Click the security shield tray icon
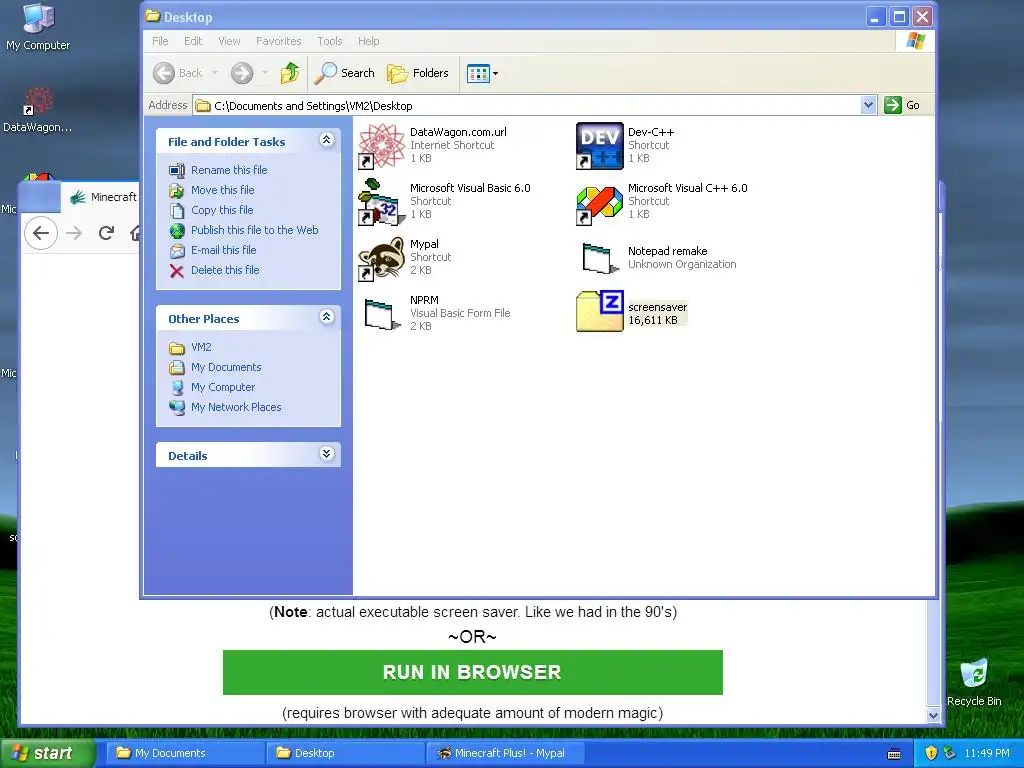Viewport: 1024px width, 768px height. click(x=931, y=753)
